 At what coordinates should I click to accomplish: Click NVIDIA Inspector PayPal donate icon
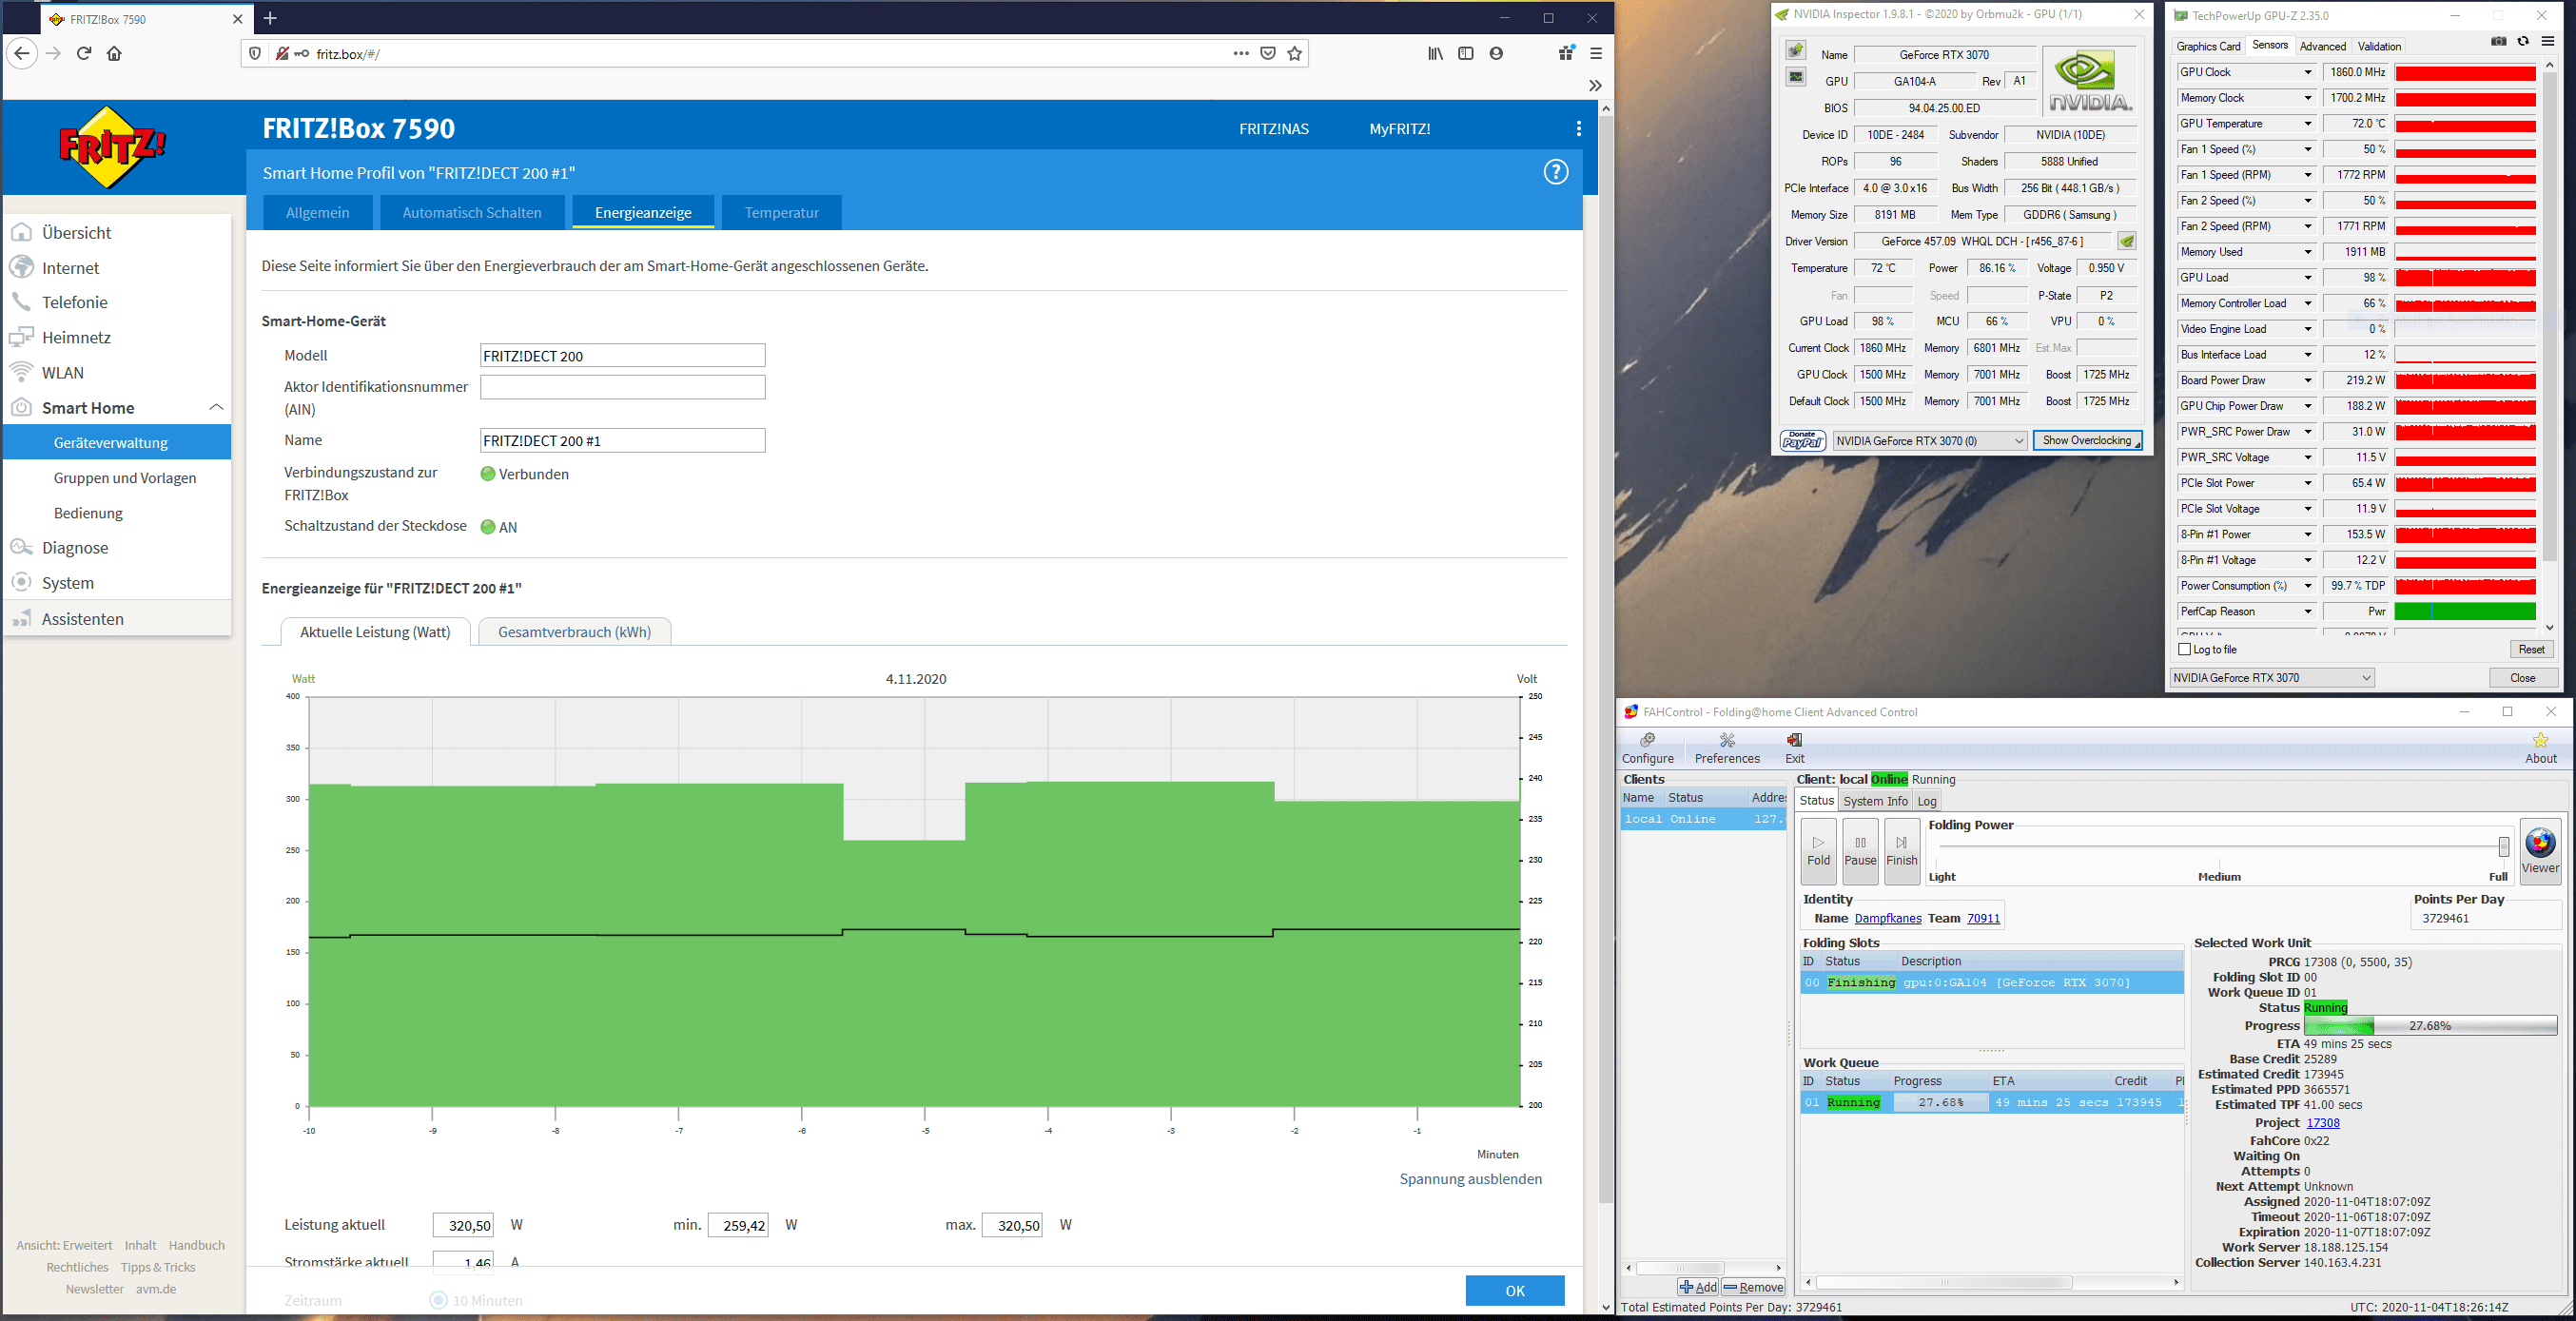1803,440
